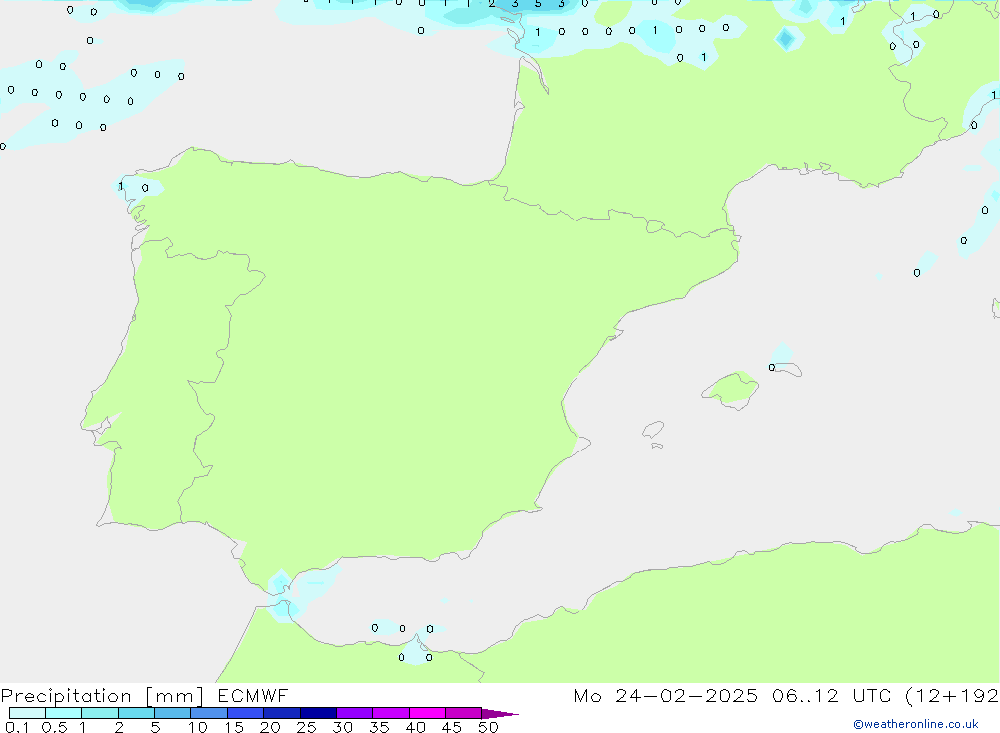Click the "ECMWF" model label
This screenshot has height=733, width=1000.
tap(253, 695)
